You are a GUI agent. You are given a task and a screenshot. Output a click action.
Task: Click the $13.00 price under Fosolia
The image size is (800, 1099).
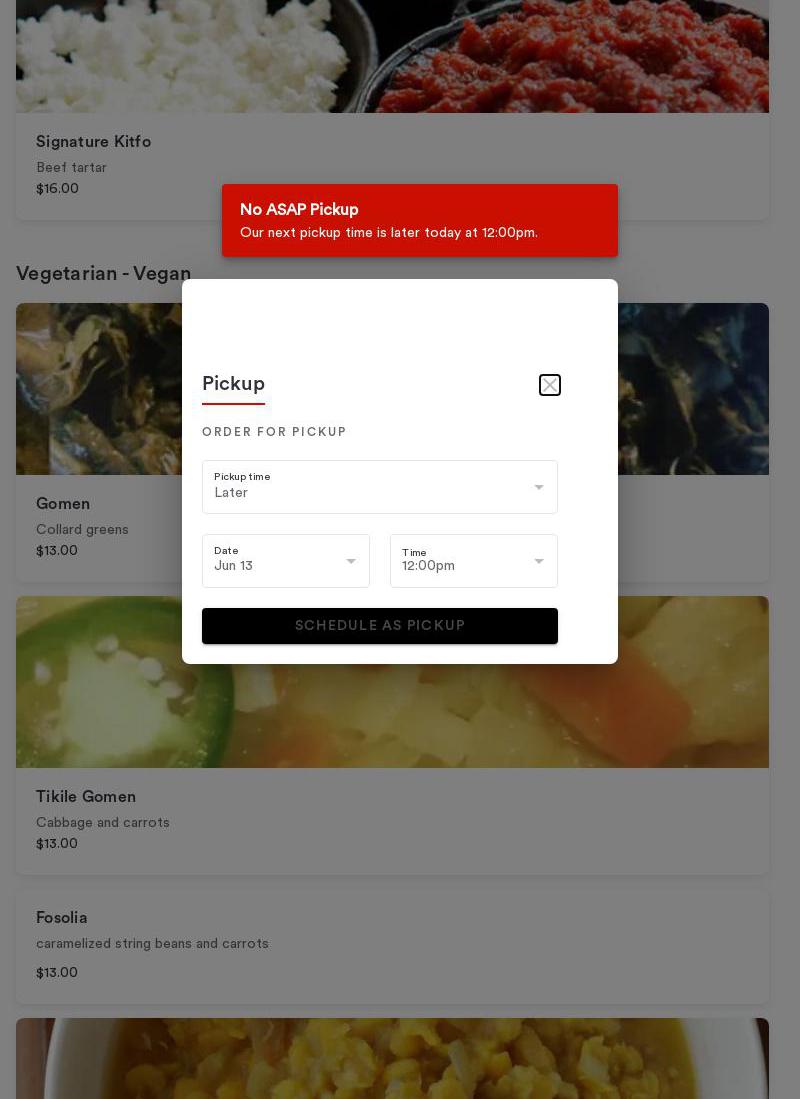coord(57,973)
